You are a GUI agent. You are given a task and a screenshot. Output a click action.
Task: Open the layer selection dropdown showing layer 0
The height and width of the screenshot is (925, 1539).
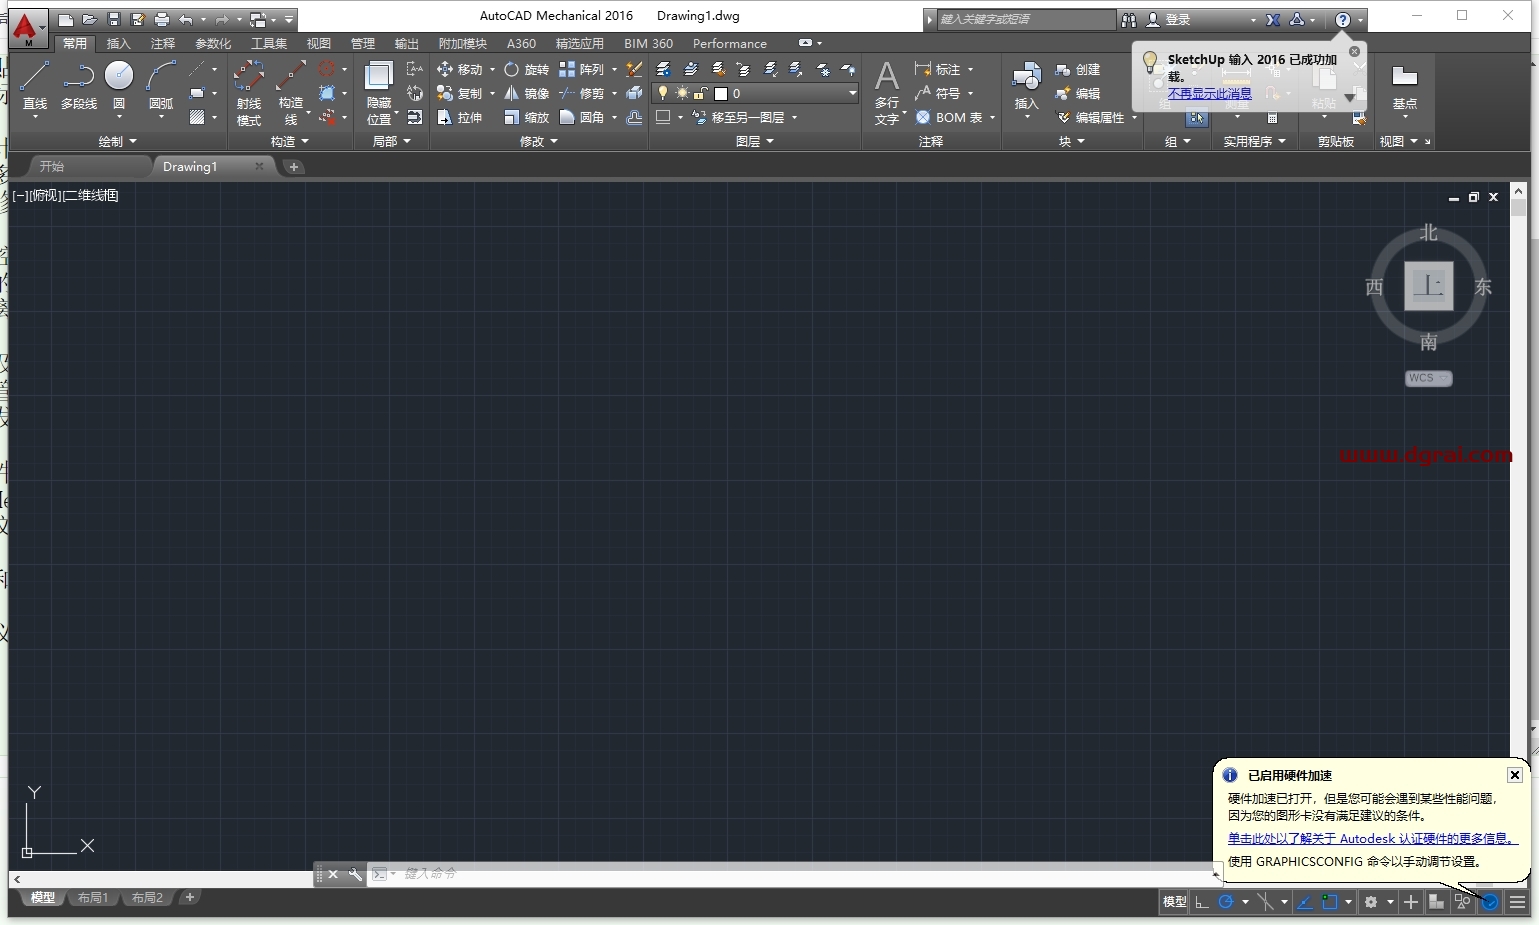pos(852,93)
